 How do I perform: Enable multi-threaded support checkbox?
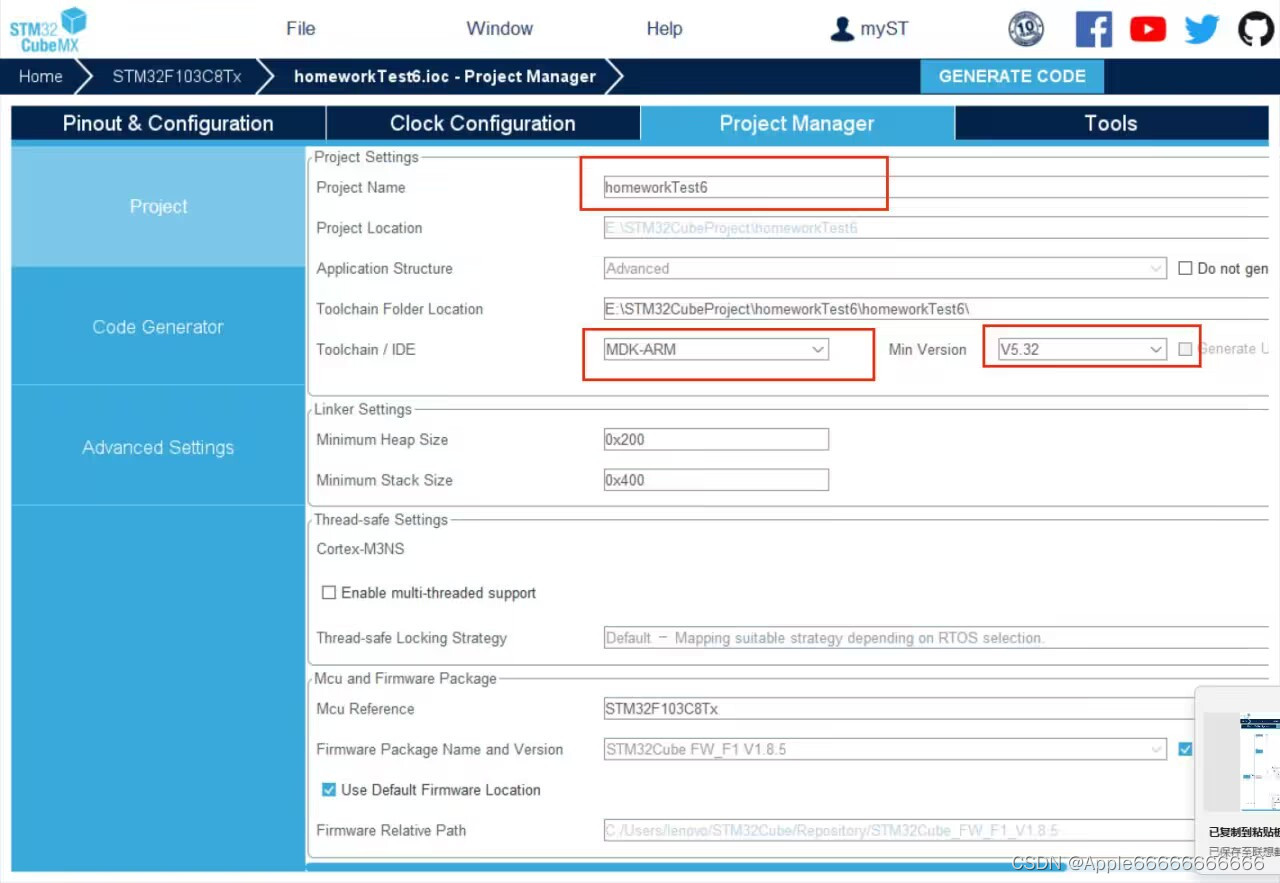click(328, 593)
